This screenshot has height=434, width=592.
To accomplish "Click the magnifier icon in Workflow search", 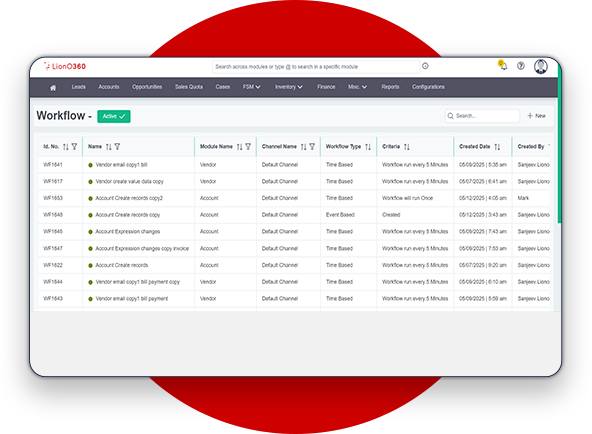I will pos(450,116).
